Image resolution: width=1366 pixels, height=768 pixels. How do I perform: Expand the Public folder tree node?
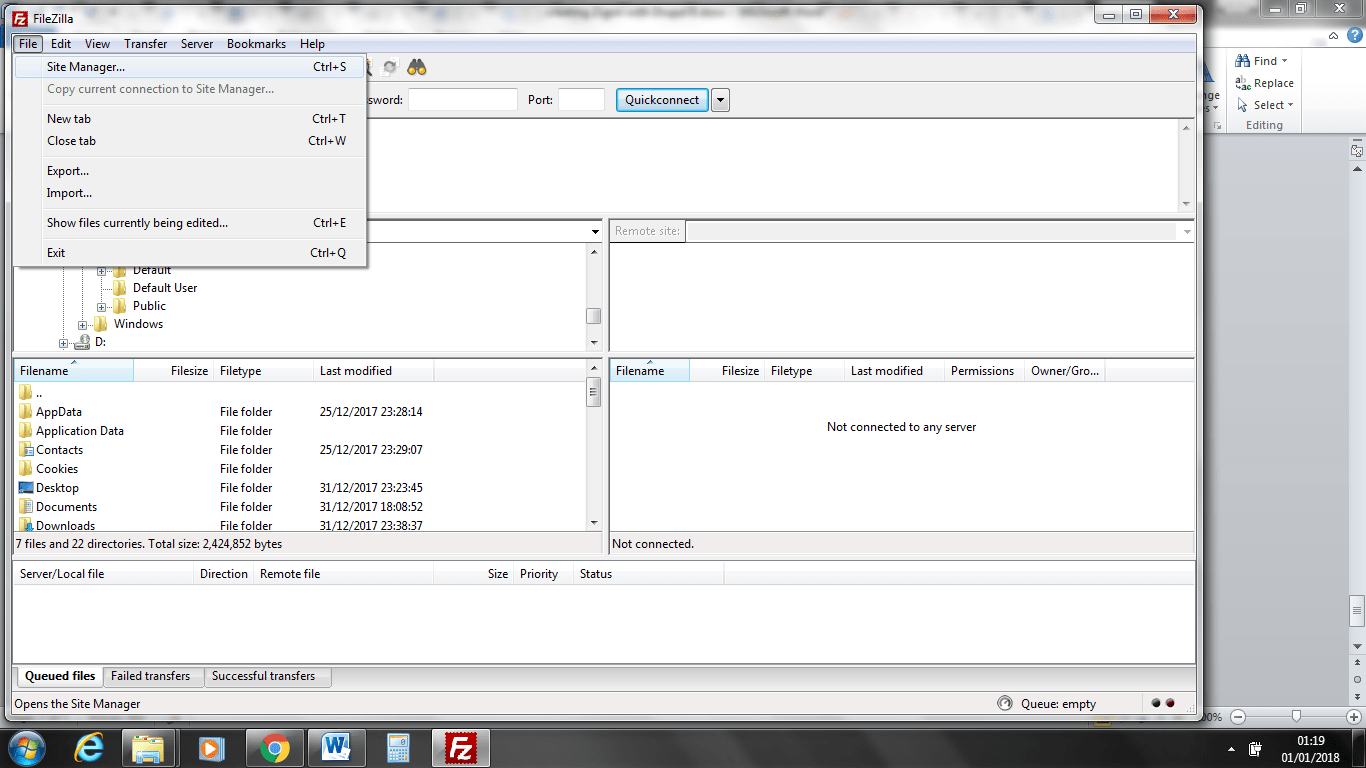pyautogui.click(x=102, y=306)
